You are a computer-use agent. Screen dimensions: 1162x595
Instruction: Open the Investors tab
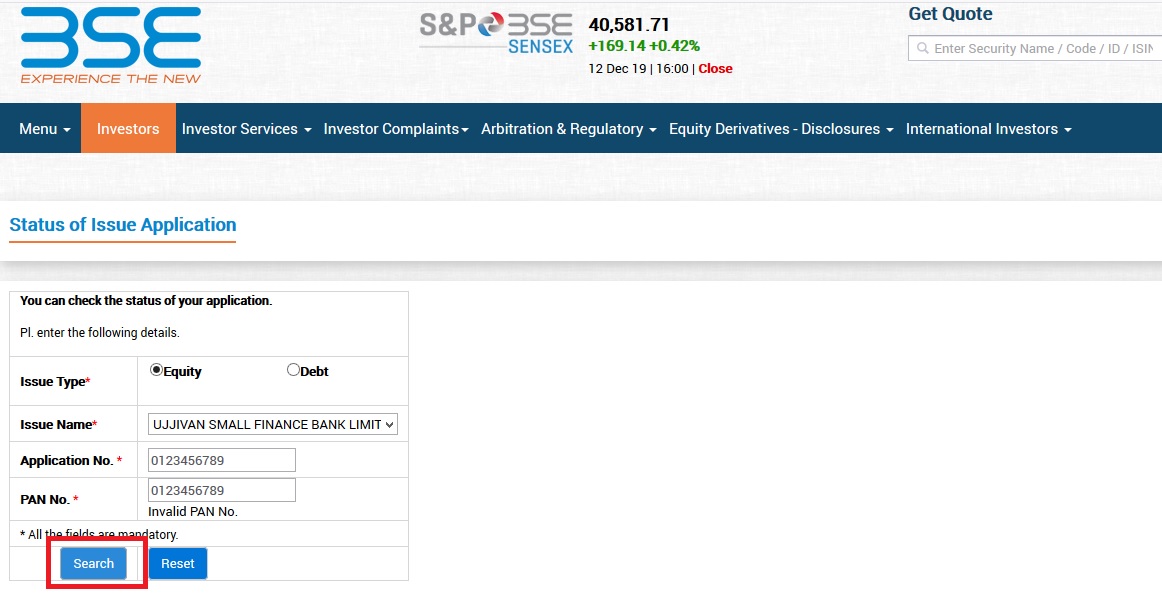pos(128,129)
